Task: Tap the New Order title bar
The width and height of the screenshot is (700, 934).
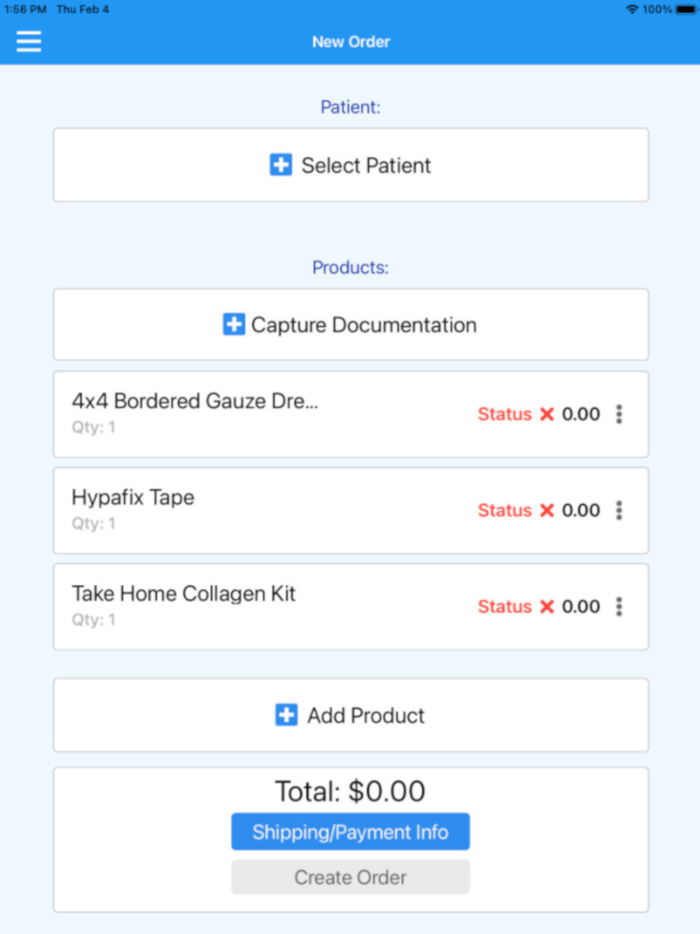Action: pyautogui.click(x=350, y=41)
